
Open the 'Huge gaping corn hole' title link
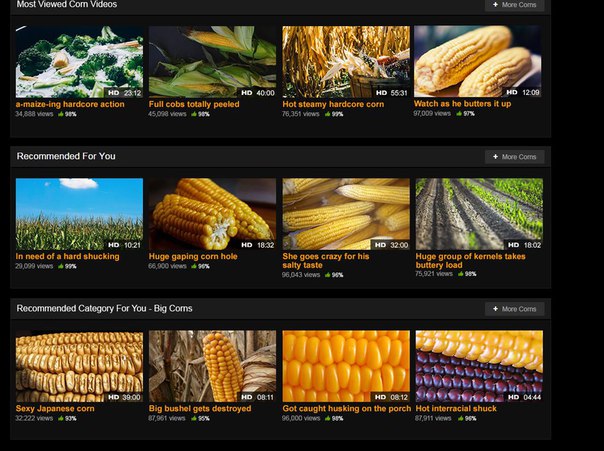pyautogui.click(x=193, y=257)
